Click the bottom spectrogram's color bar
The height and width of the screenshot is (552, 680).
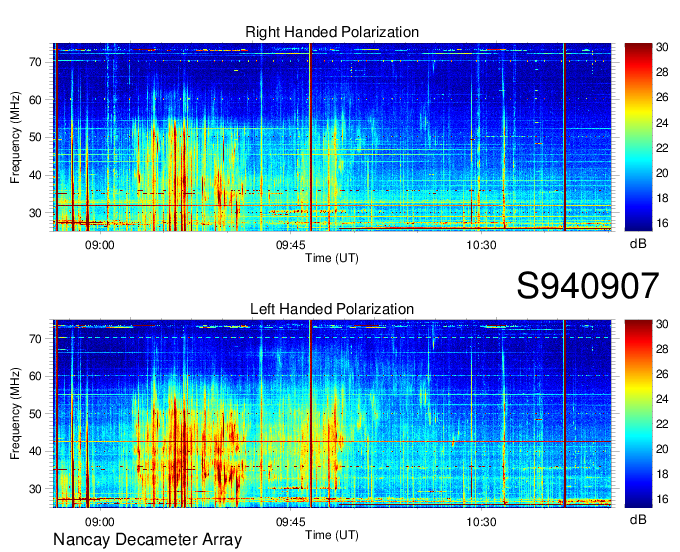[x=638, y=414]
